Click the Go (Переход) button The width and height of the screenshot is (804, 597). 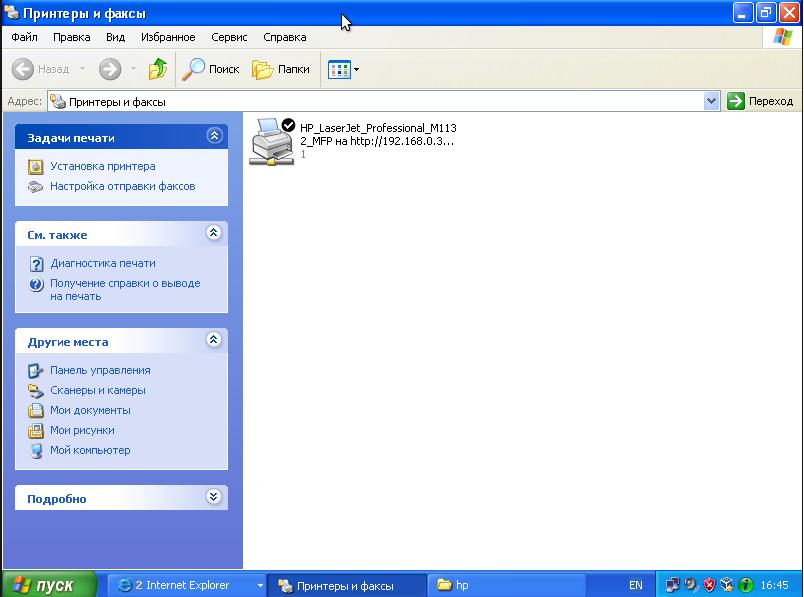760,101
